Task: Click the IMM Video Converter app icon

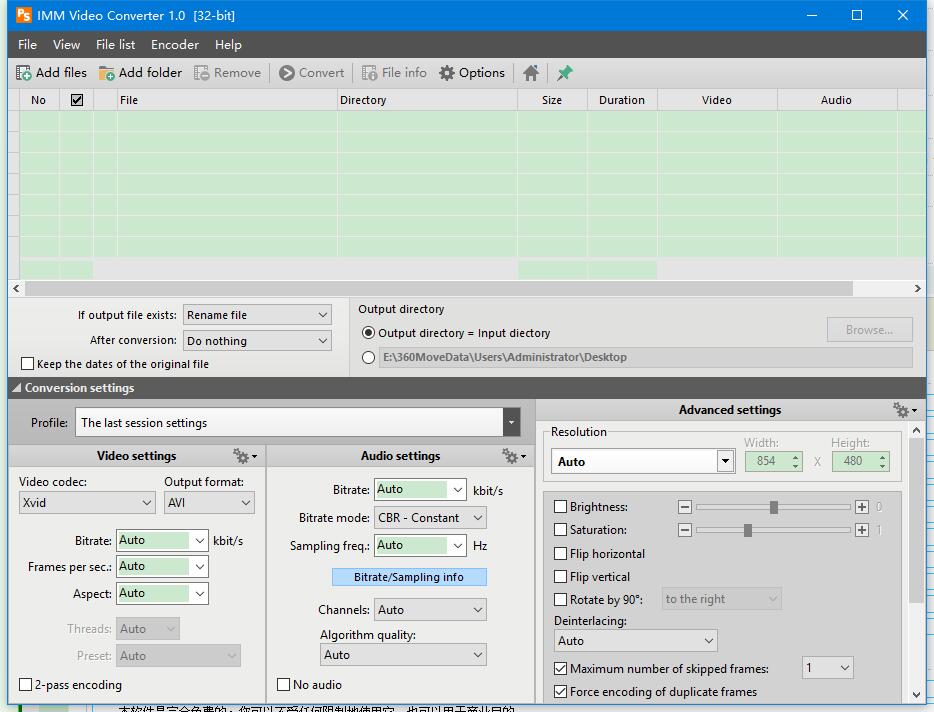Action: pos(24,15)
